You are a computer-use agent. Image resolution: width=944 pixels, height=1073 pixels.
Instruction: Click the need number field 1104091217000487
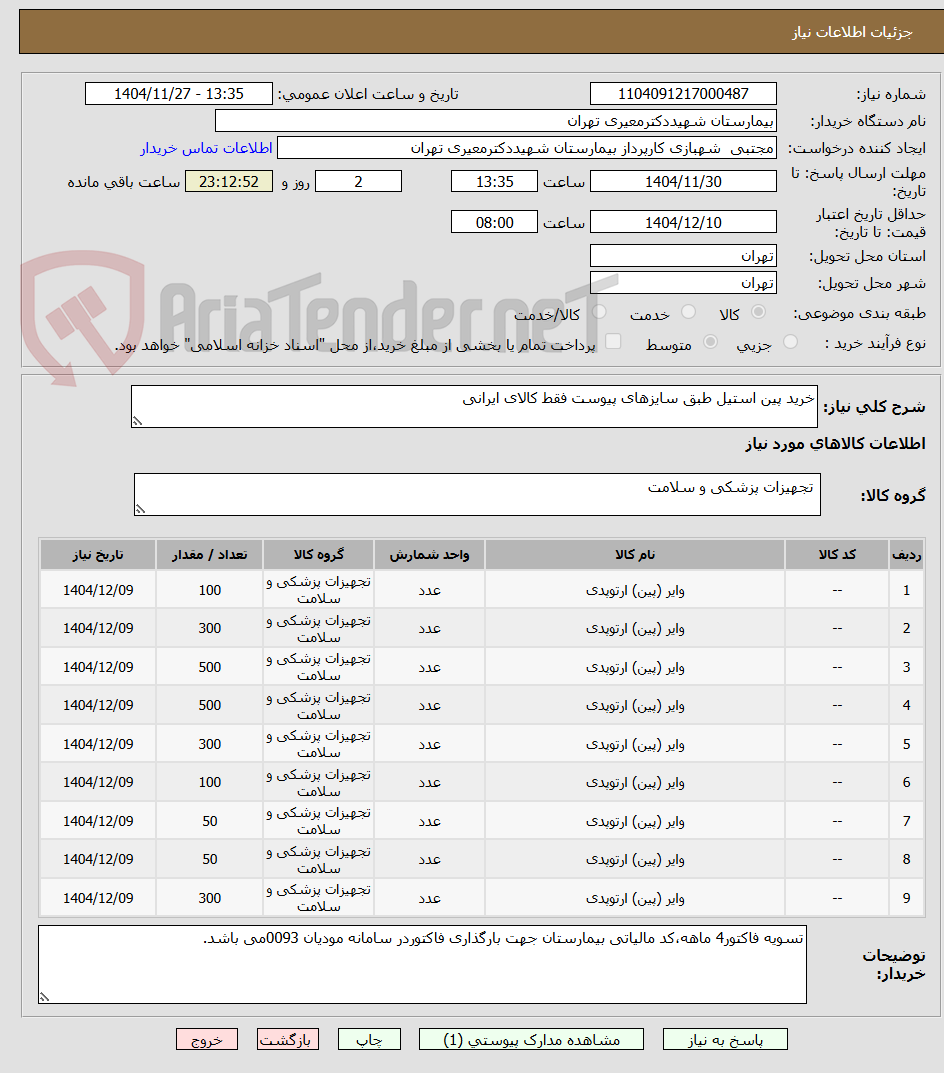(x=683, y=94)
